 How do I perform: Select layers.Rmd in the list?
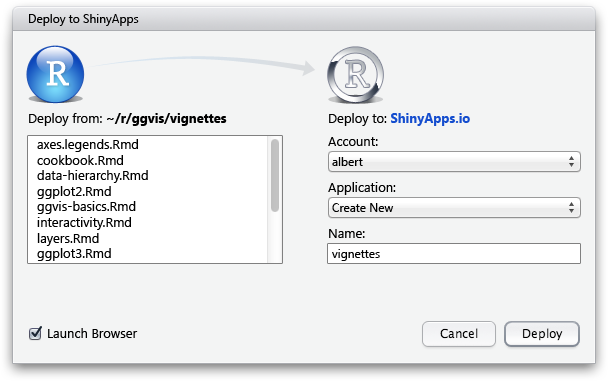(68, 238)
